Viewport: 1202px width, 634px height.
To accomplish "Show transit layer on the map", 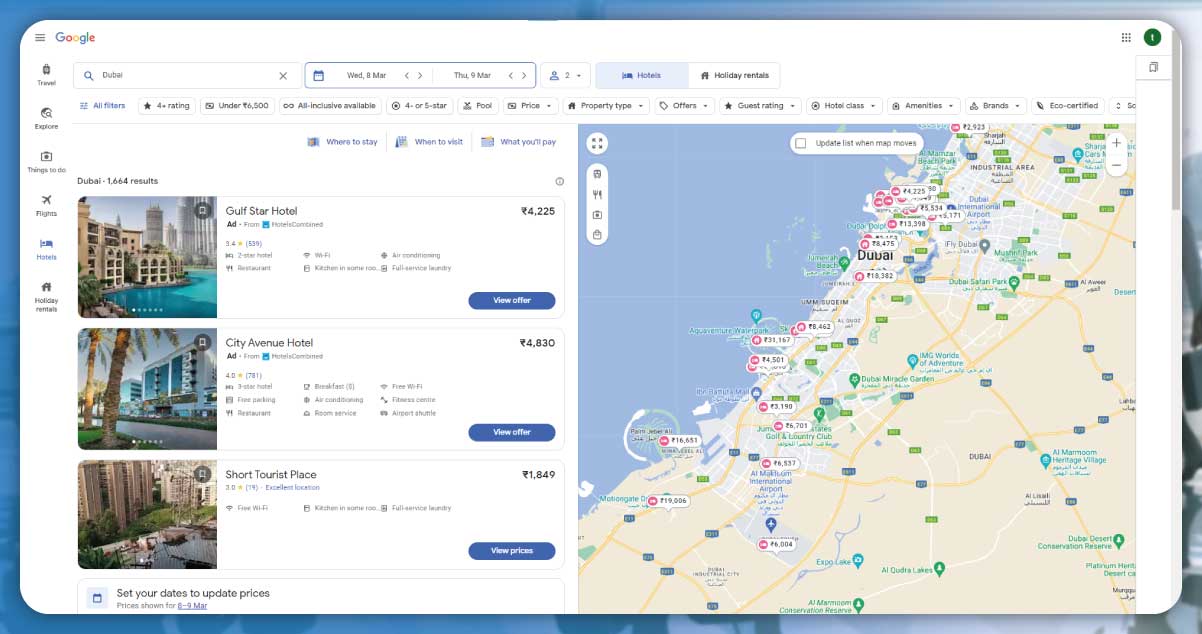I will (597, 173).
